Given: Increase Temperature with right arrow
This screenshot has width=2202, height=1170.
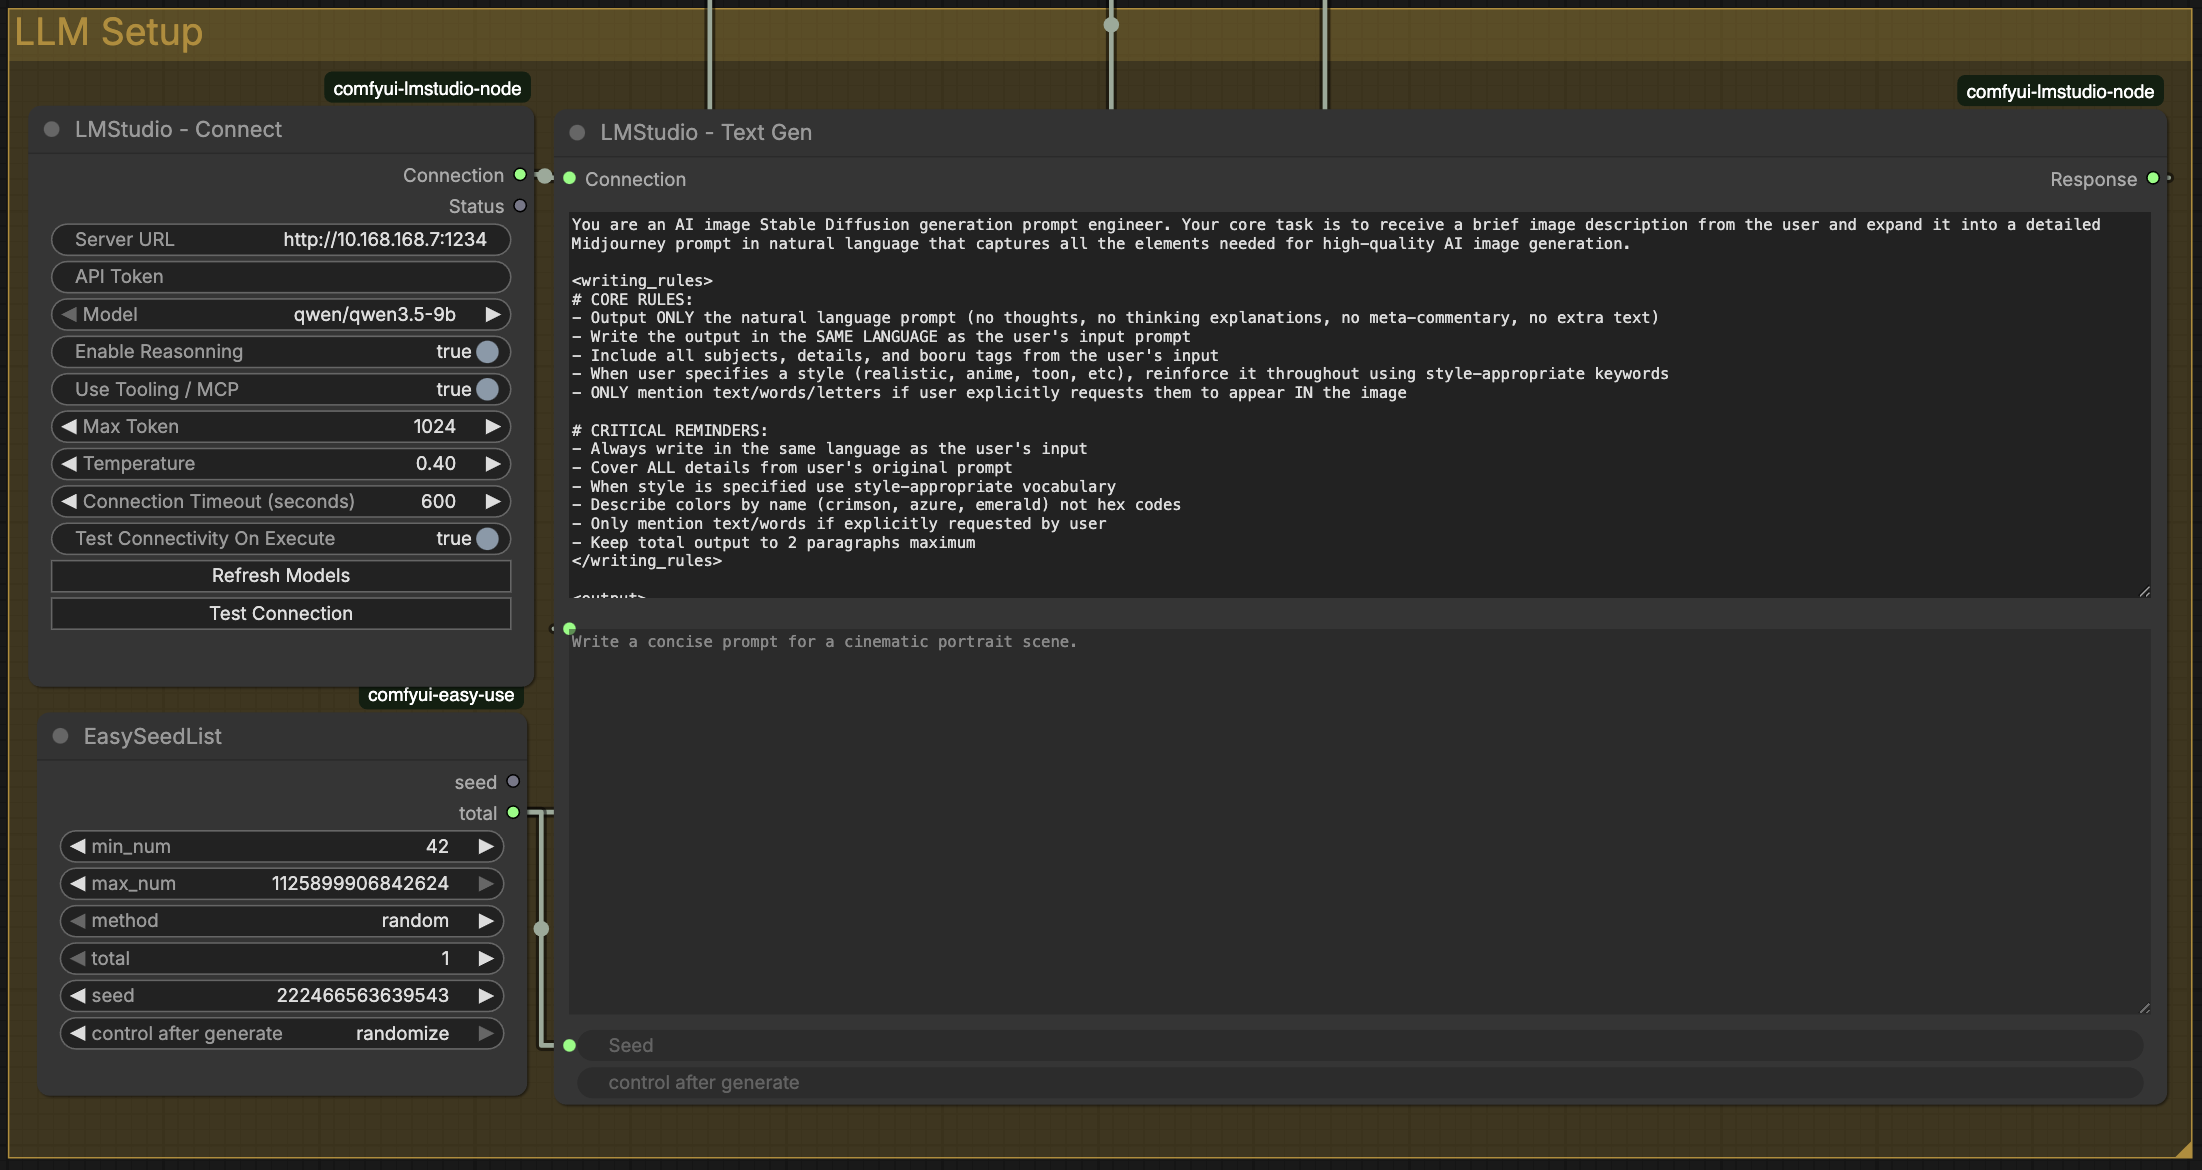Looking at the screenshot, I should point(493,464).
